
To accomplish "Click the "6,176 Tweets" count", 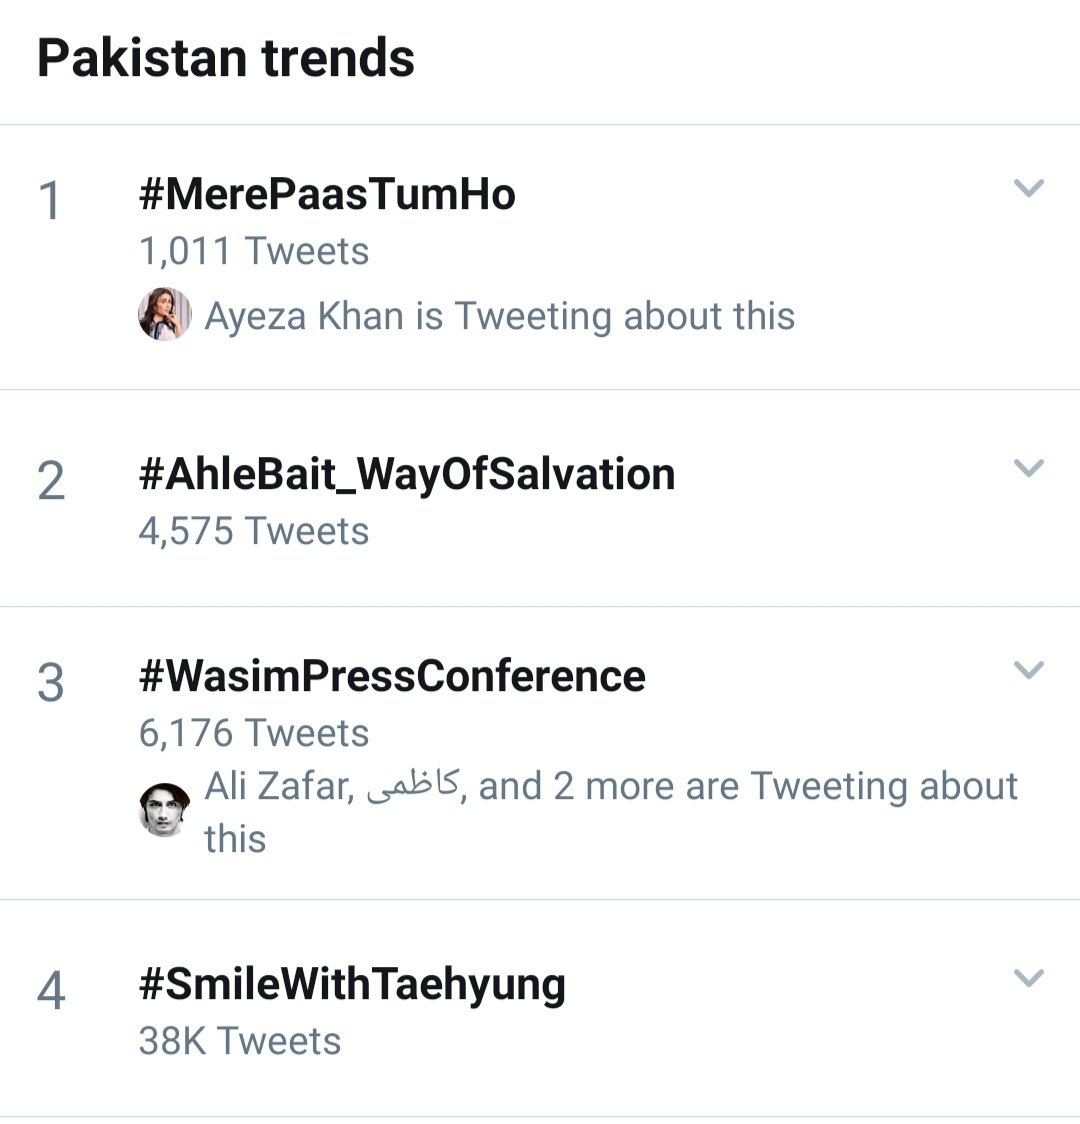I will [254, 733].
